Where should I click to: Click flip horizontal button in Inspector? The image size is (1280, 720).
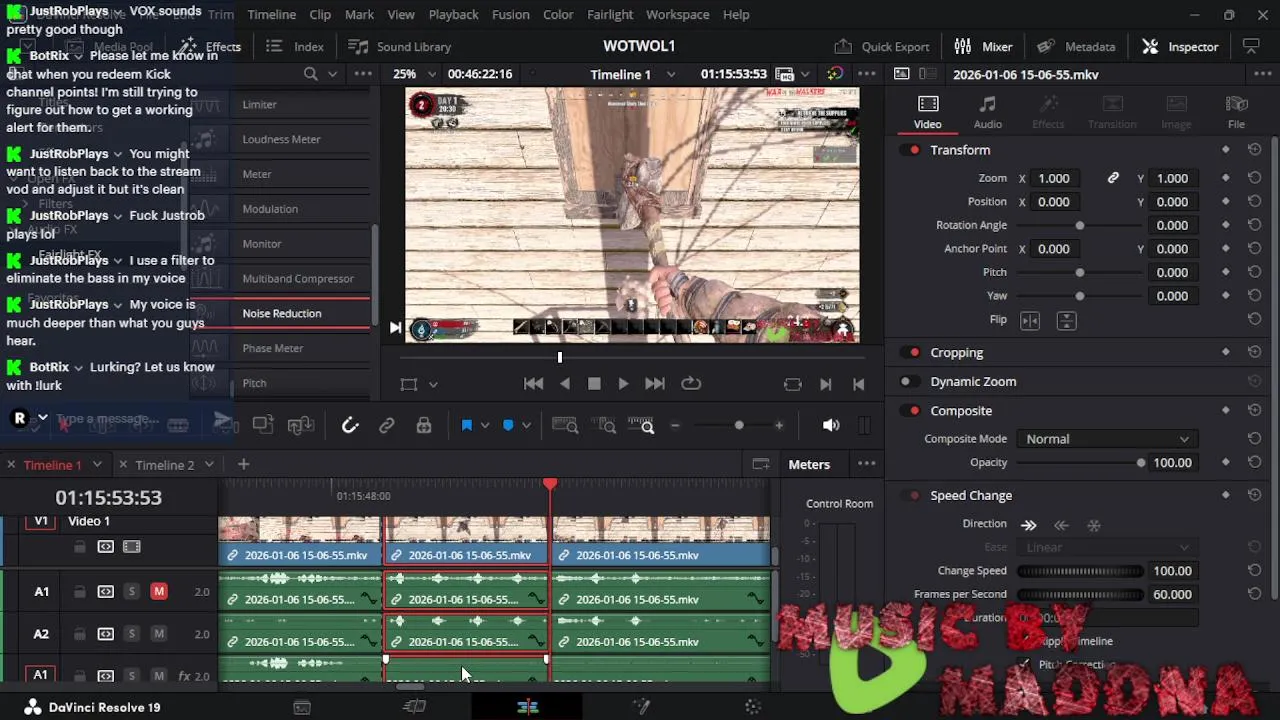(1030, 321)
